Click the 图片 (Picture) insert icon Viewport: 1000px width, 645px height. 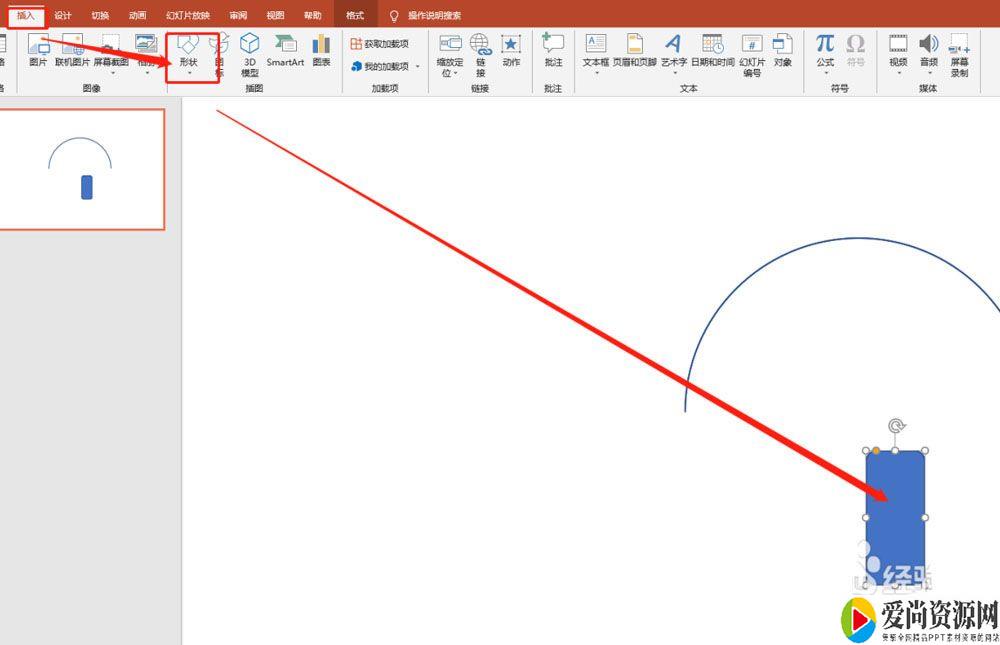[x=38, y=49]
